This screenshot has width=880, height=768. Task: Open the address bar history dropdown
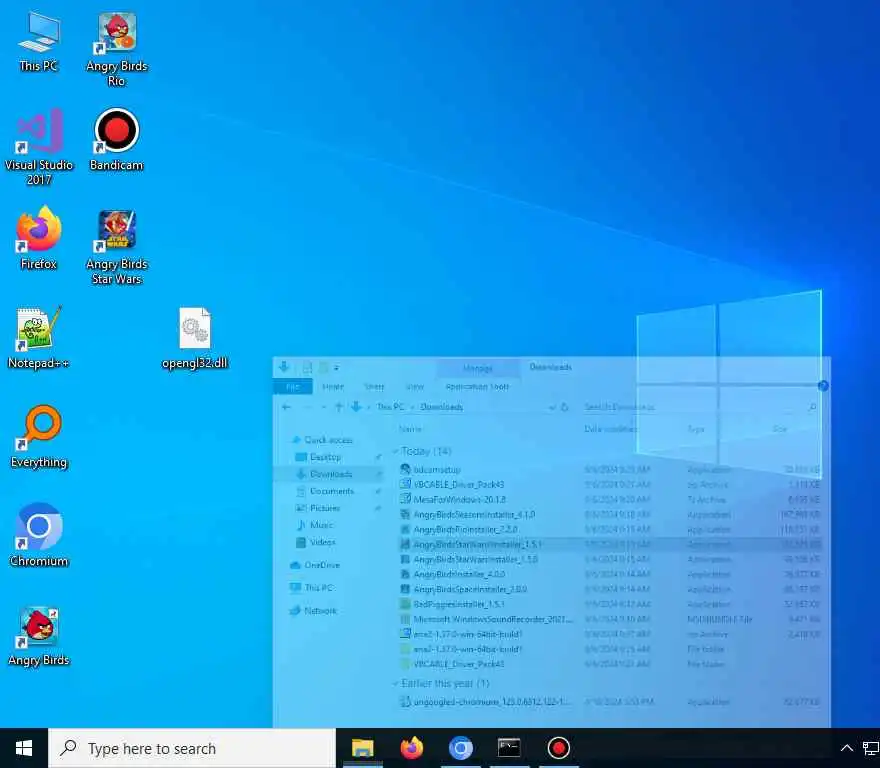[553, 407]
